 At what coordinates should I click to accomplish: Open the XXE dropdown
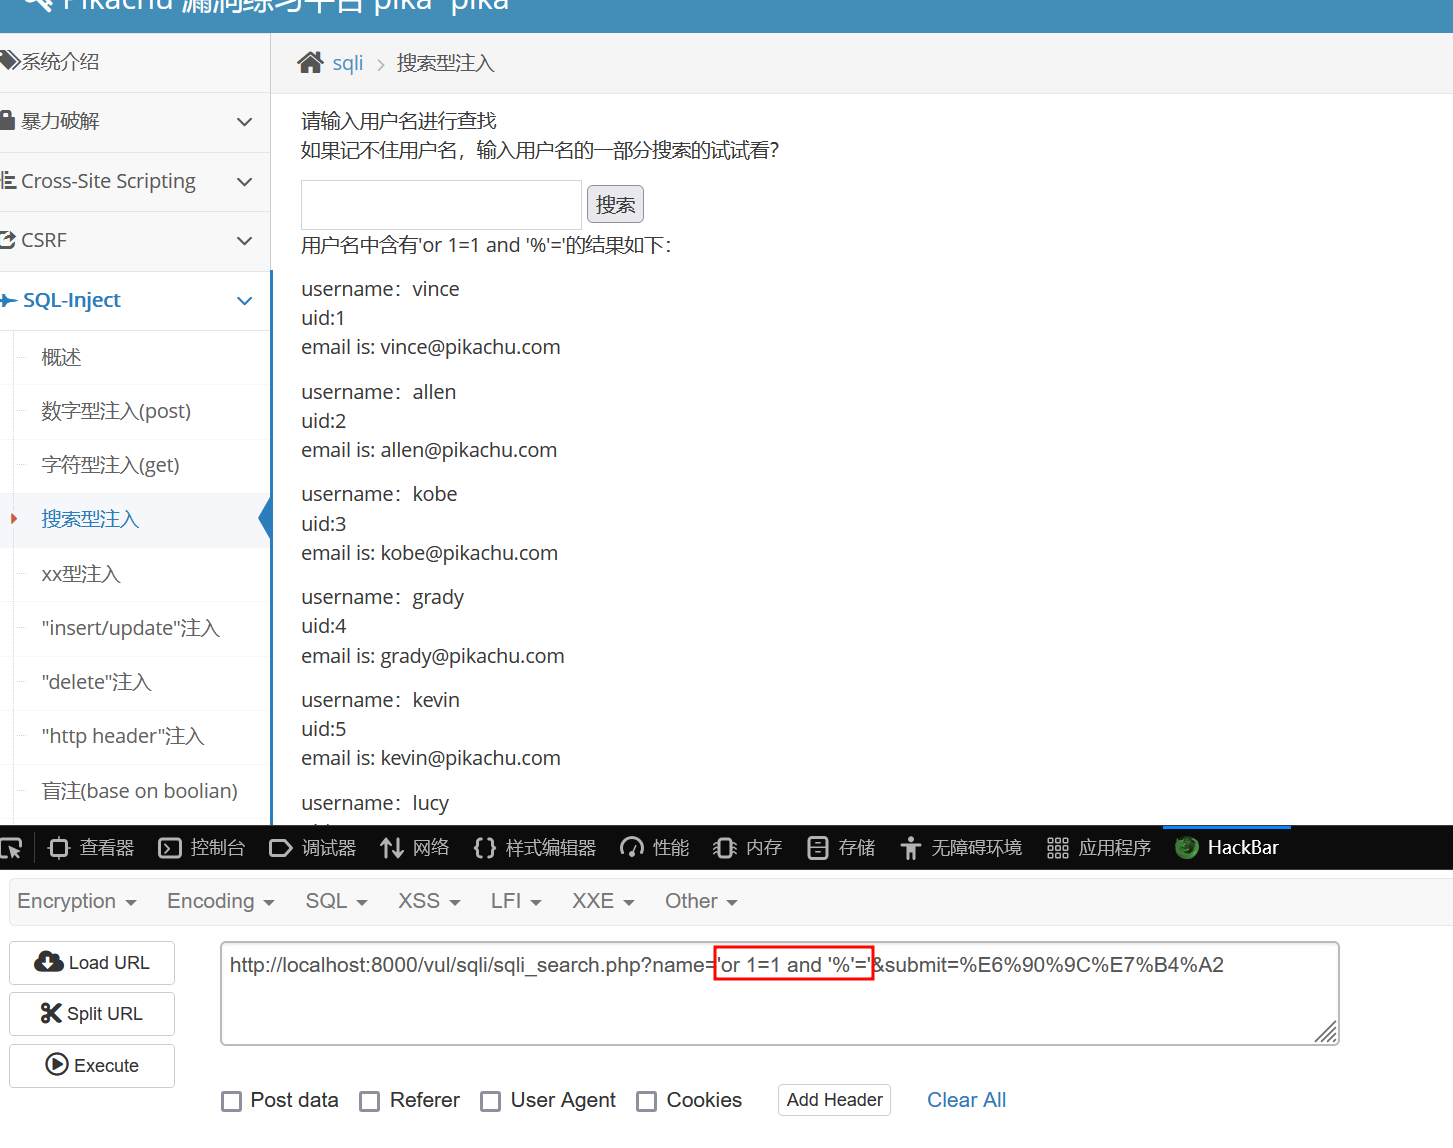pos(603,901)
